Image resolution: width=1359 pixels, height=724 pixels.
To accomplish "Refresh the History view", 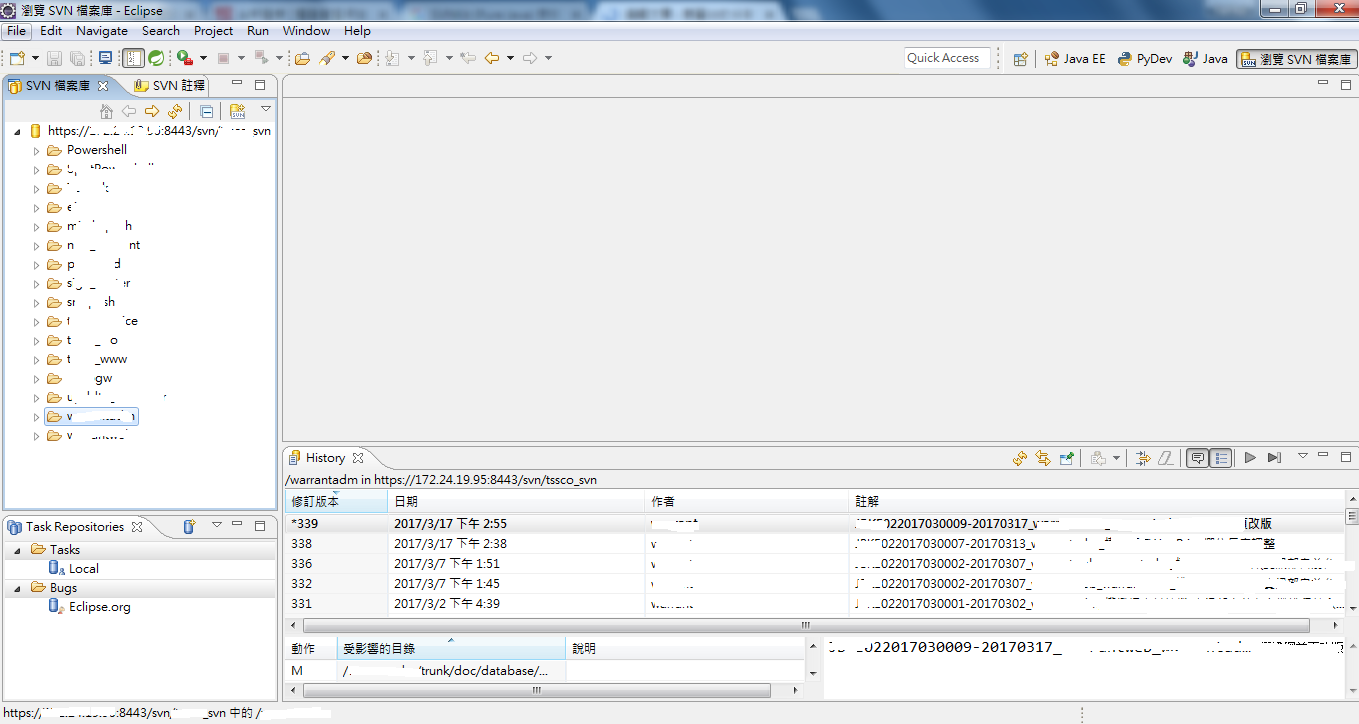I will (x=1019, y=458).
